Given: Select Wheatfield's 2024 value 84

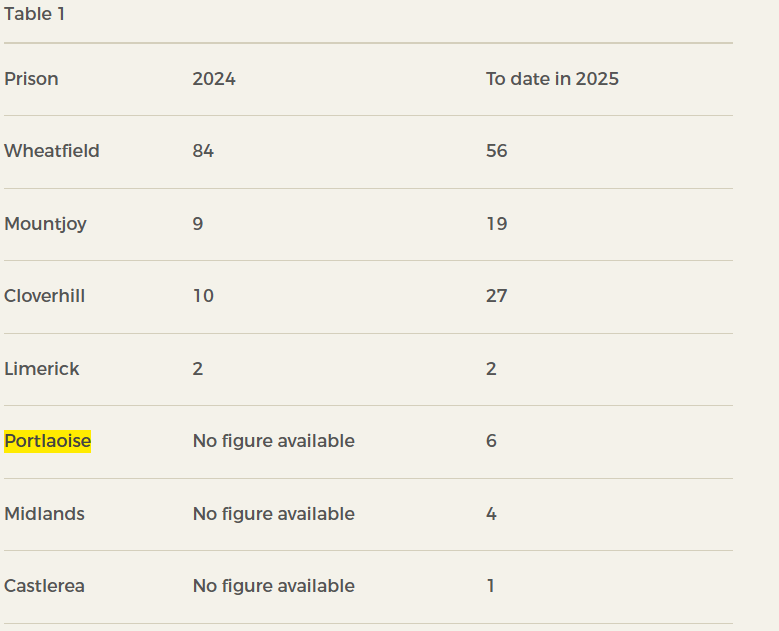Looking at the screenshot, I should [x=203, y=151].
